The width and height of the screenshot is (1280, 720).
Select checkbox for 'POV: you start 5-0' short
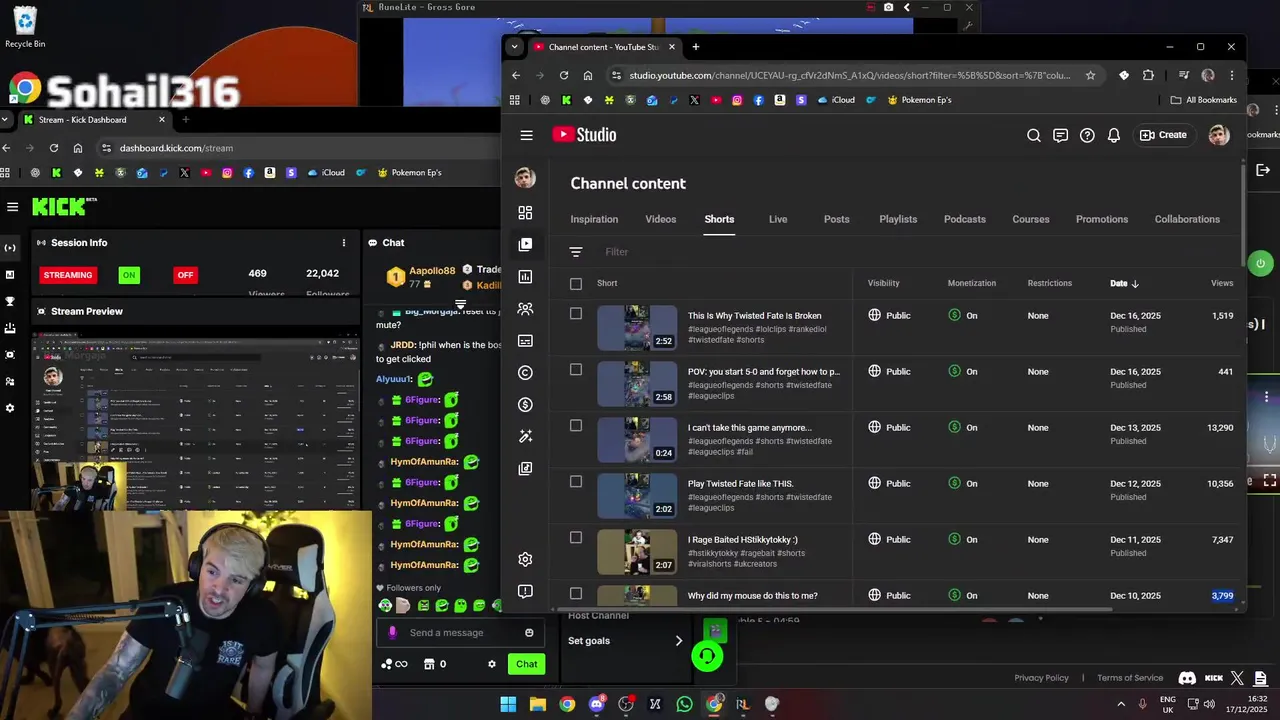576,370
